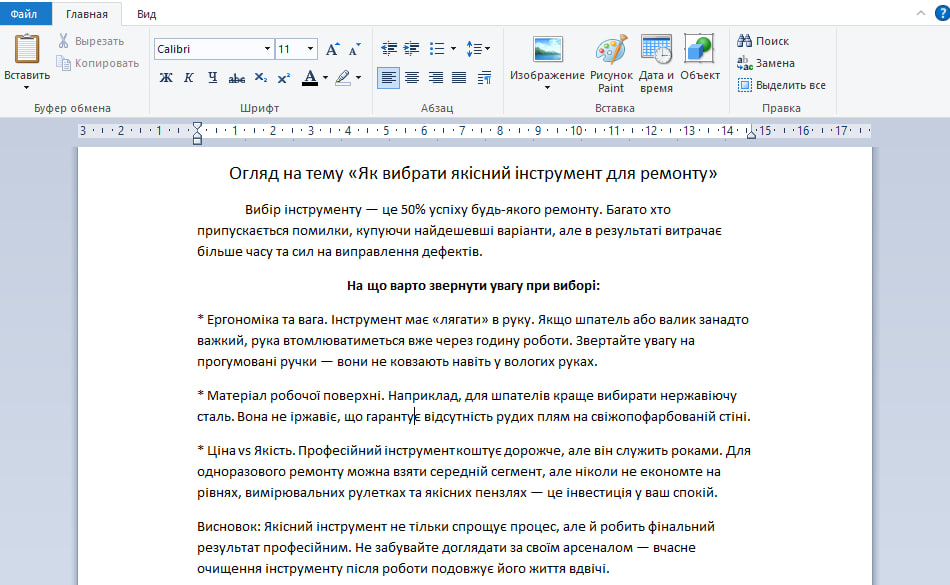Open the highlight color dropdown arrow

tap(359, 78)
